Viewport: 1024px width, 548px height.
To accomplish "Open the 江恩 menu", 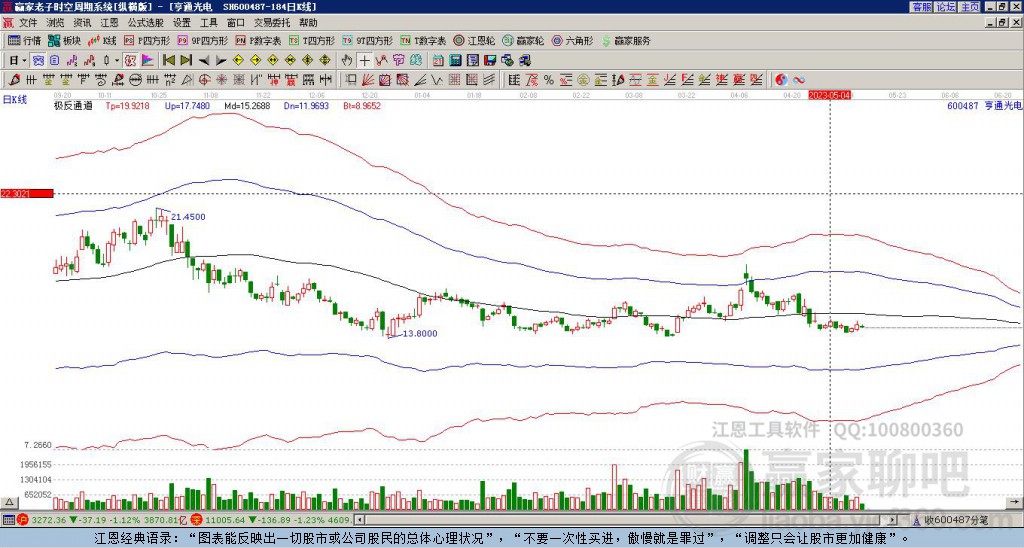I will (109, 23).
